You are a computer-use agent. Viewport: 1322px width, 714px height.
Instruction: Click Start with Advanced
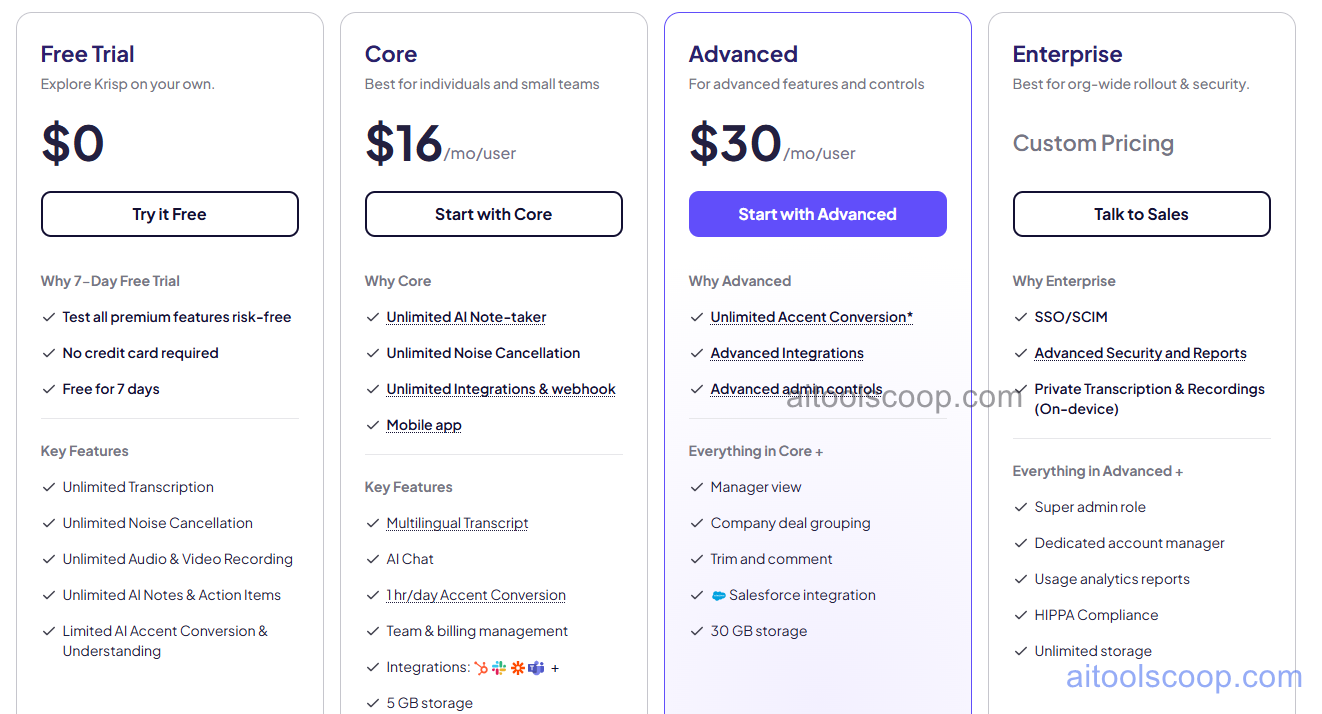click(817, 214)
